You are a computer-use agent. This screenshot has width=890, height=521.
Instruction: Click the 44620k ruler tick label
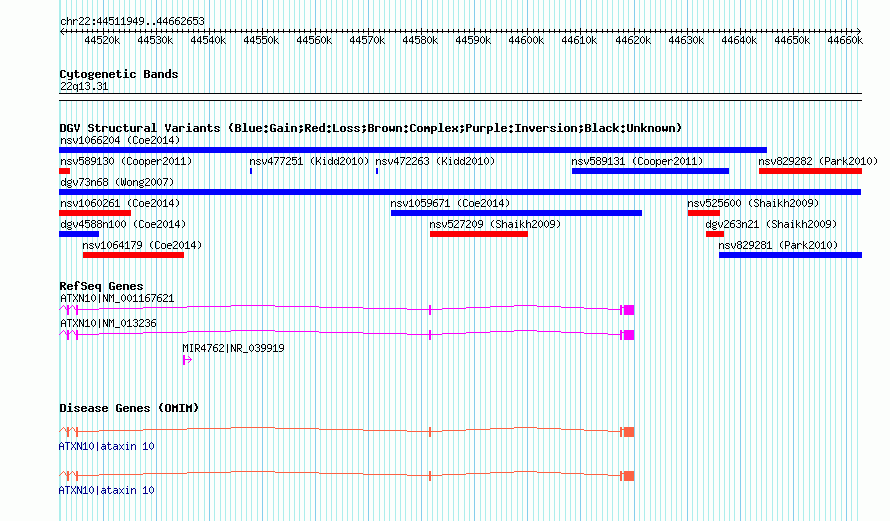(x=633, y=40)
